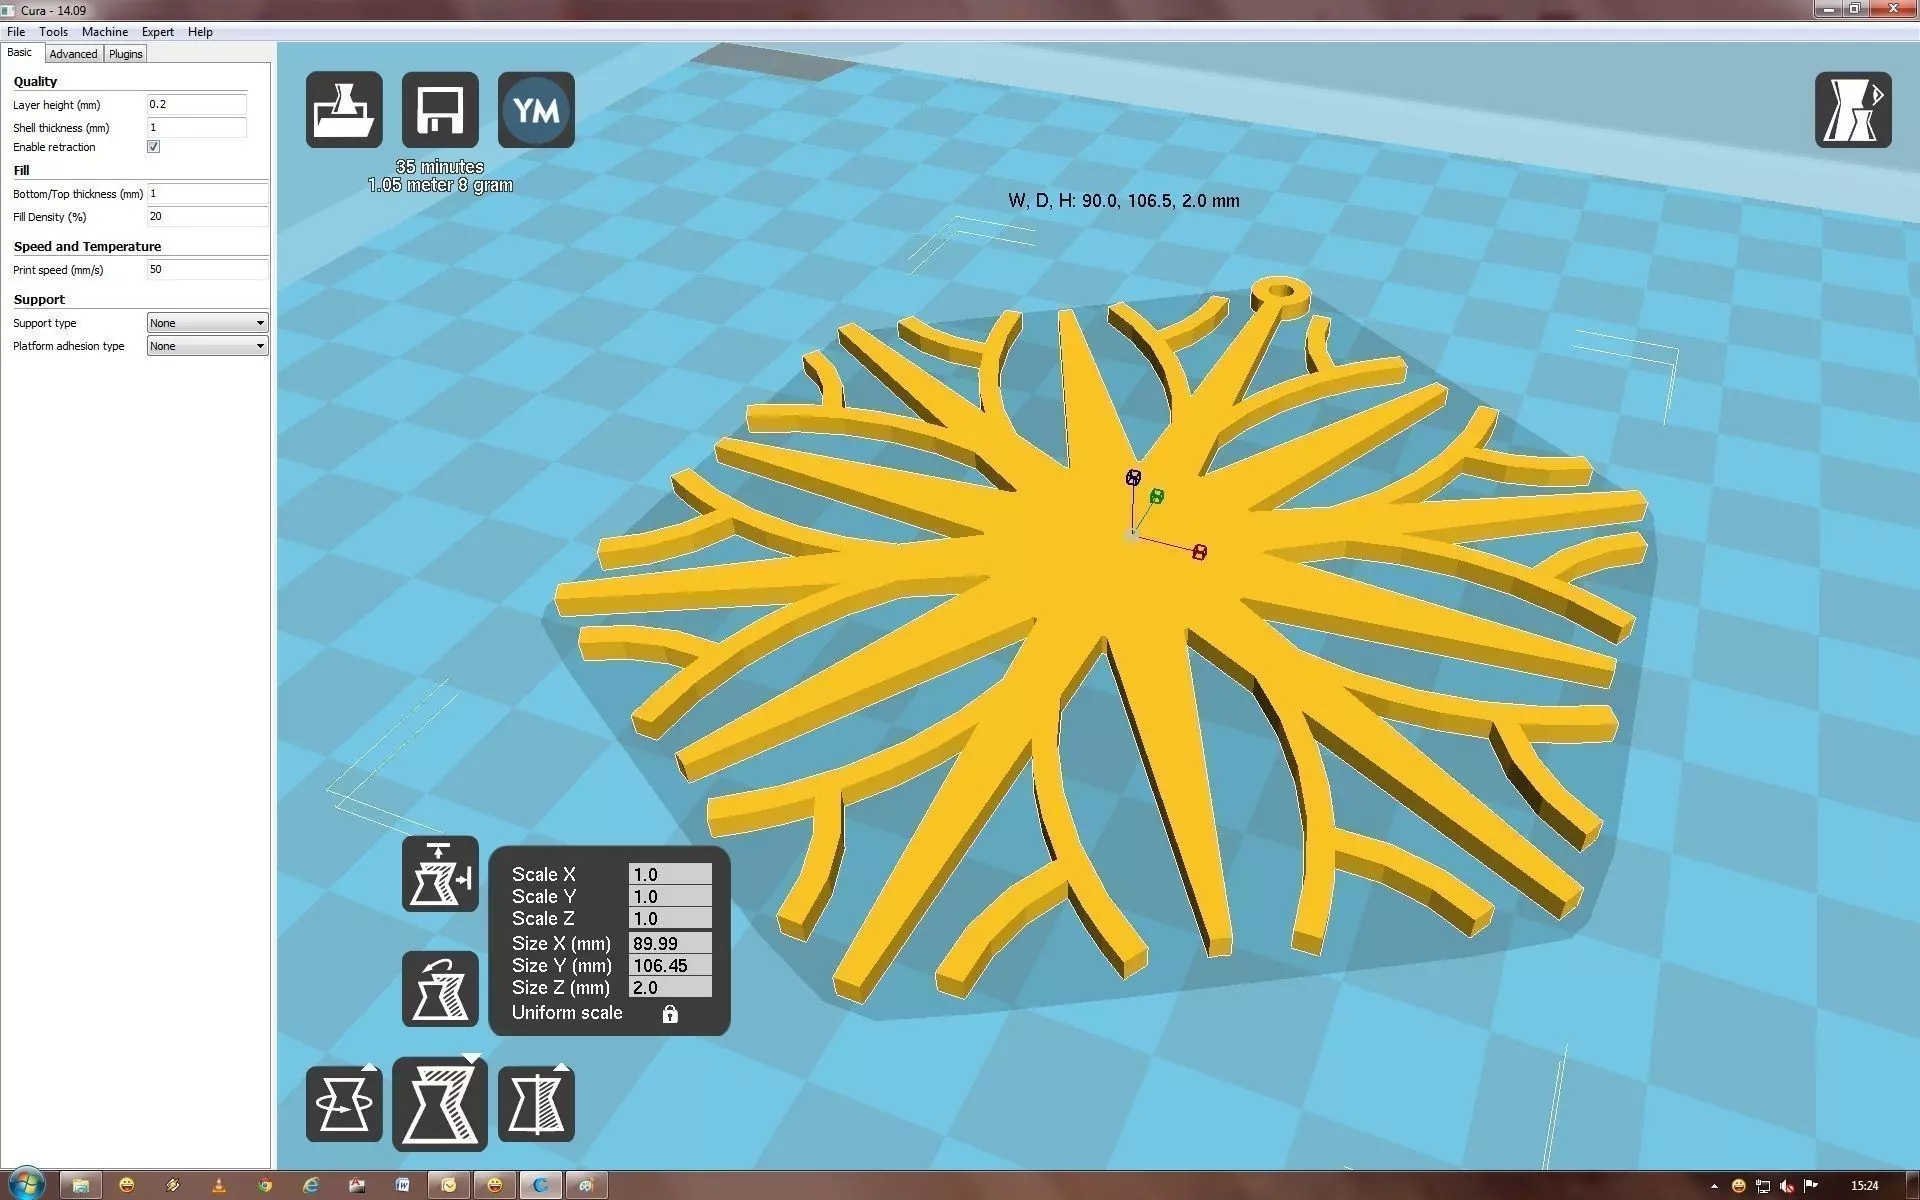The width and height of the screenshot is (1920, 1200).
Task: Click the Save toolpath floppy icon
Action: tap(440, 110)
